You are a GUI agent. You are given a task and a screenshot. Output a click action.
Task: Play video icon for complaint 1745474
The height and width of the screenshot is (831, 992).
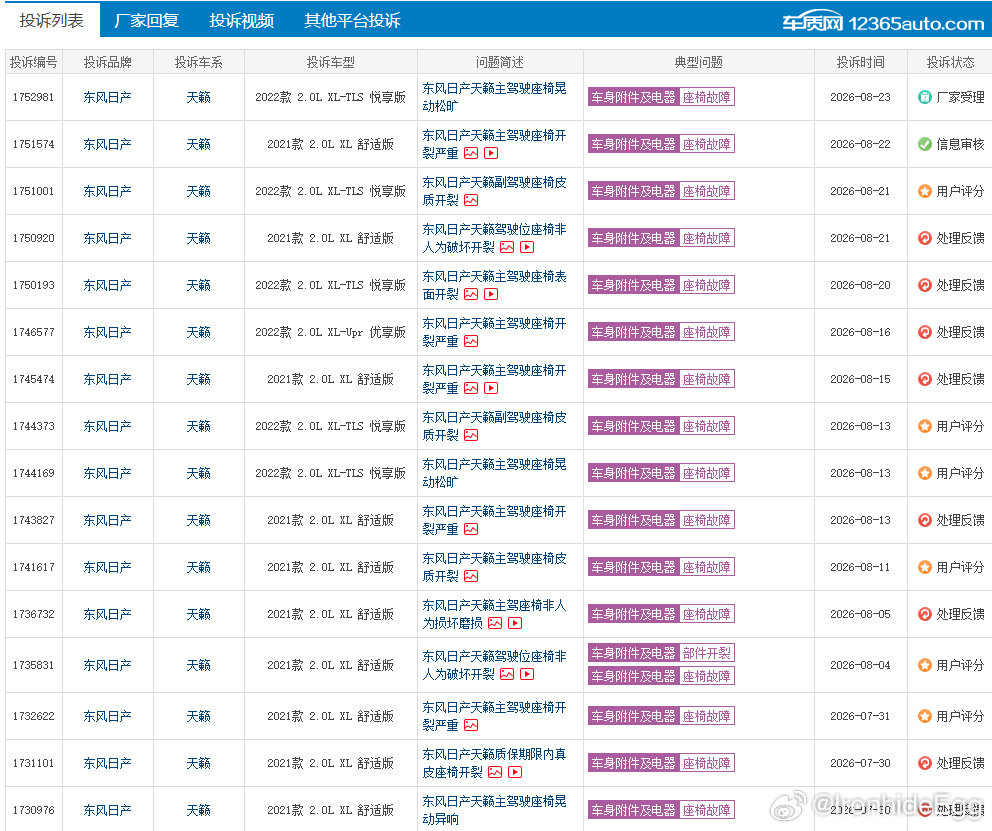491,388
